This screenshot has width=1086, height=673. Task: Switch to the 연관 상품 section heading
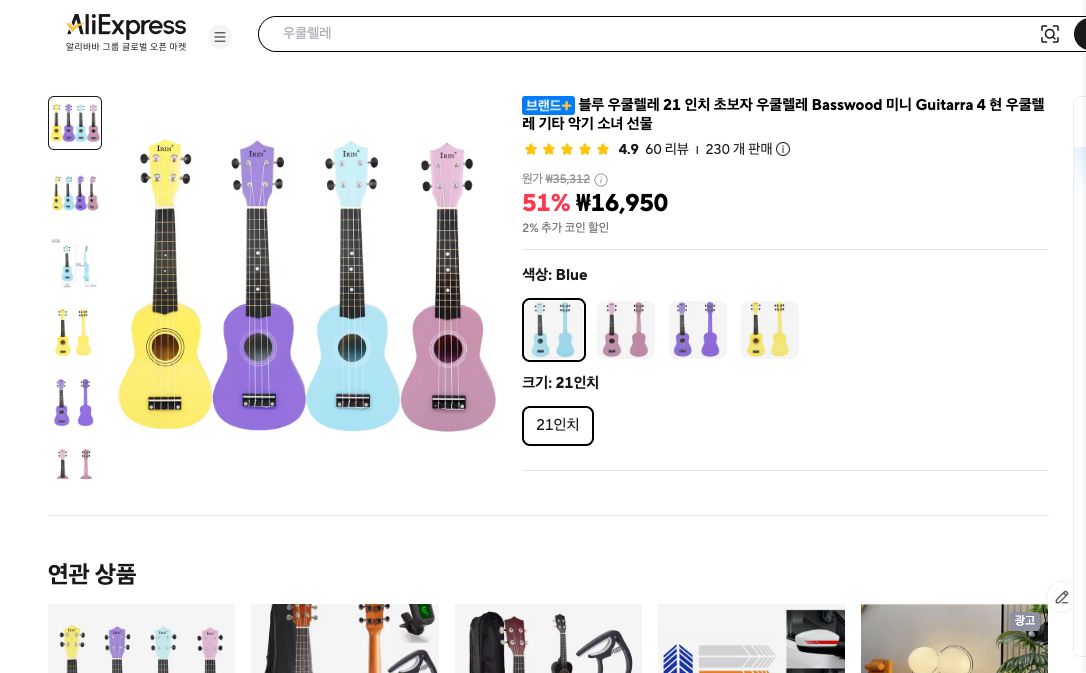pos(92,575)
